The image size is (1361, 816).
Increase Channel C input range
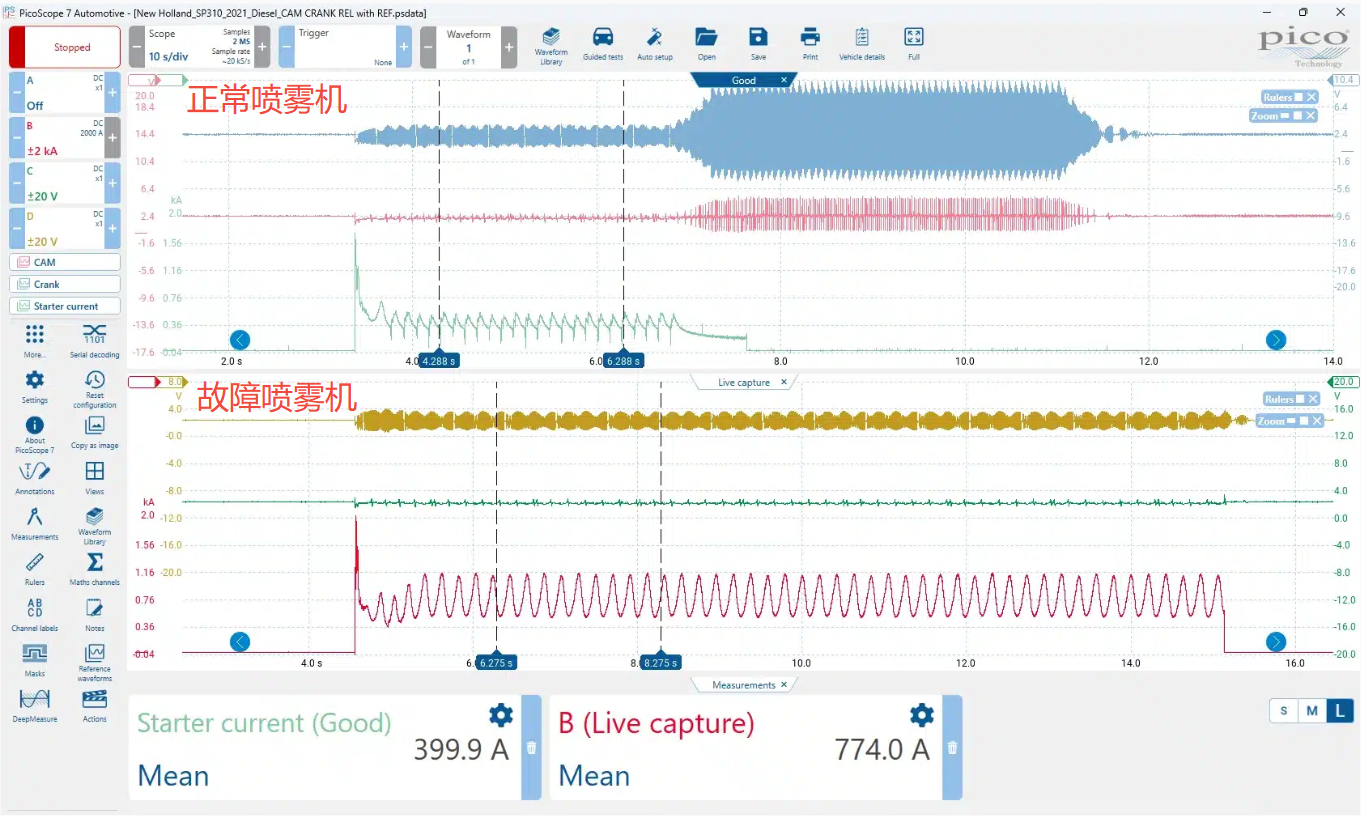coord(113,183)
